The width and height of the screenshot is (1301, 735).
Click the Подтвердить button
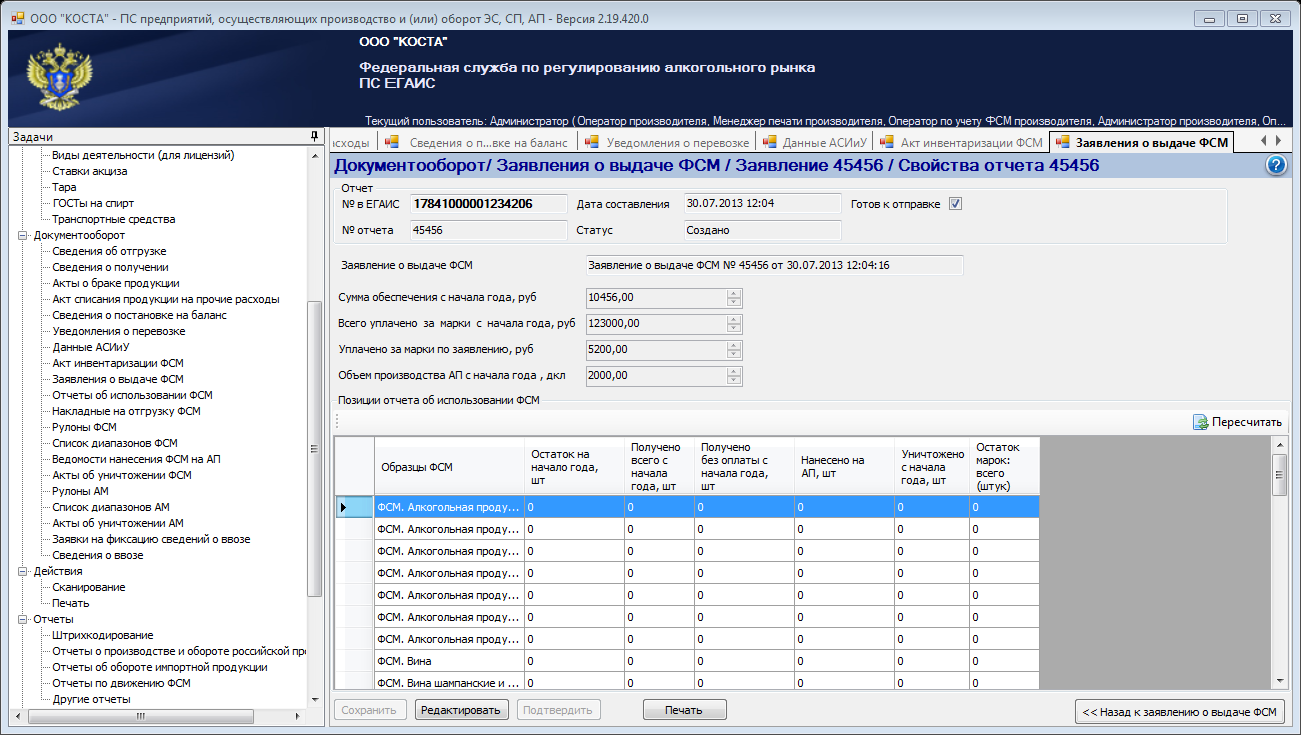[560, 710]
